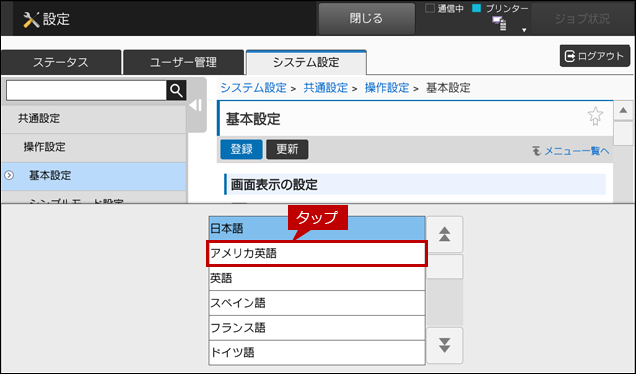Click the ログアウト button
The image size is (636, 374).
(x=595, y=56)
